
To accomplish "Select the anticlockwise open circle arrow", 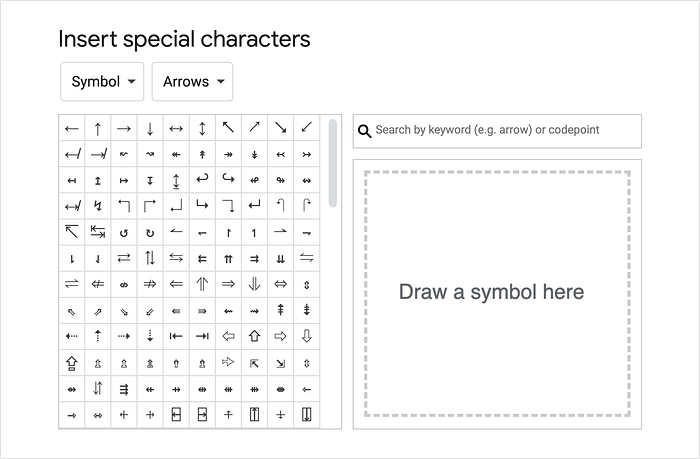I will [x=124, y=233].
